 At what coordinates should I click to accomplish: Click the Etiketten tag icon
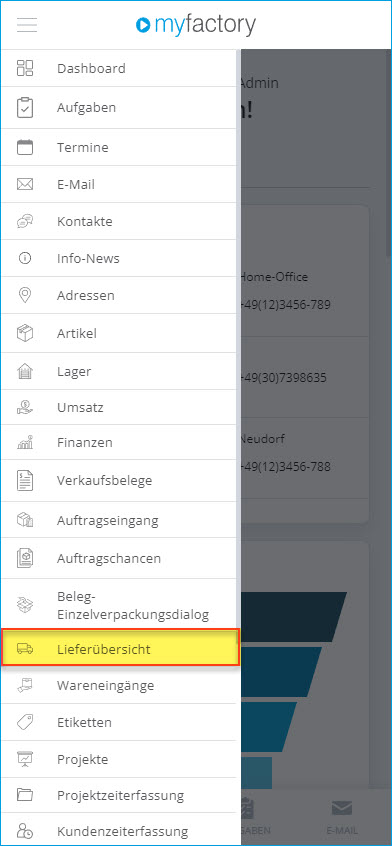click(25, 722)
